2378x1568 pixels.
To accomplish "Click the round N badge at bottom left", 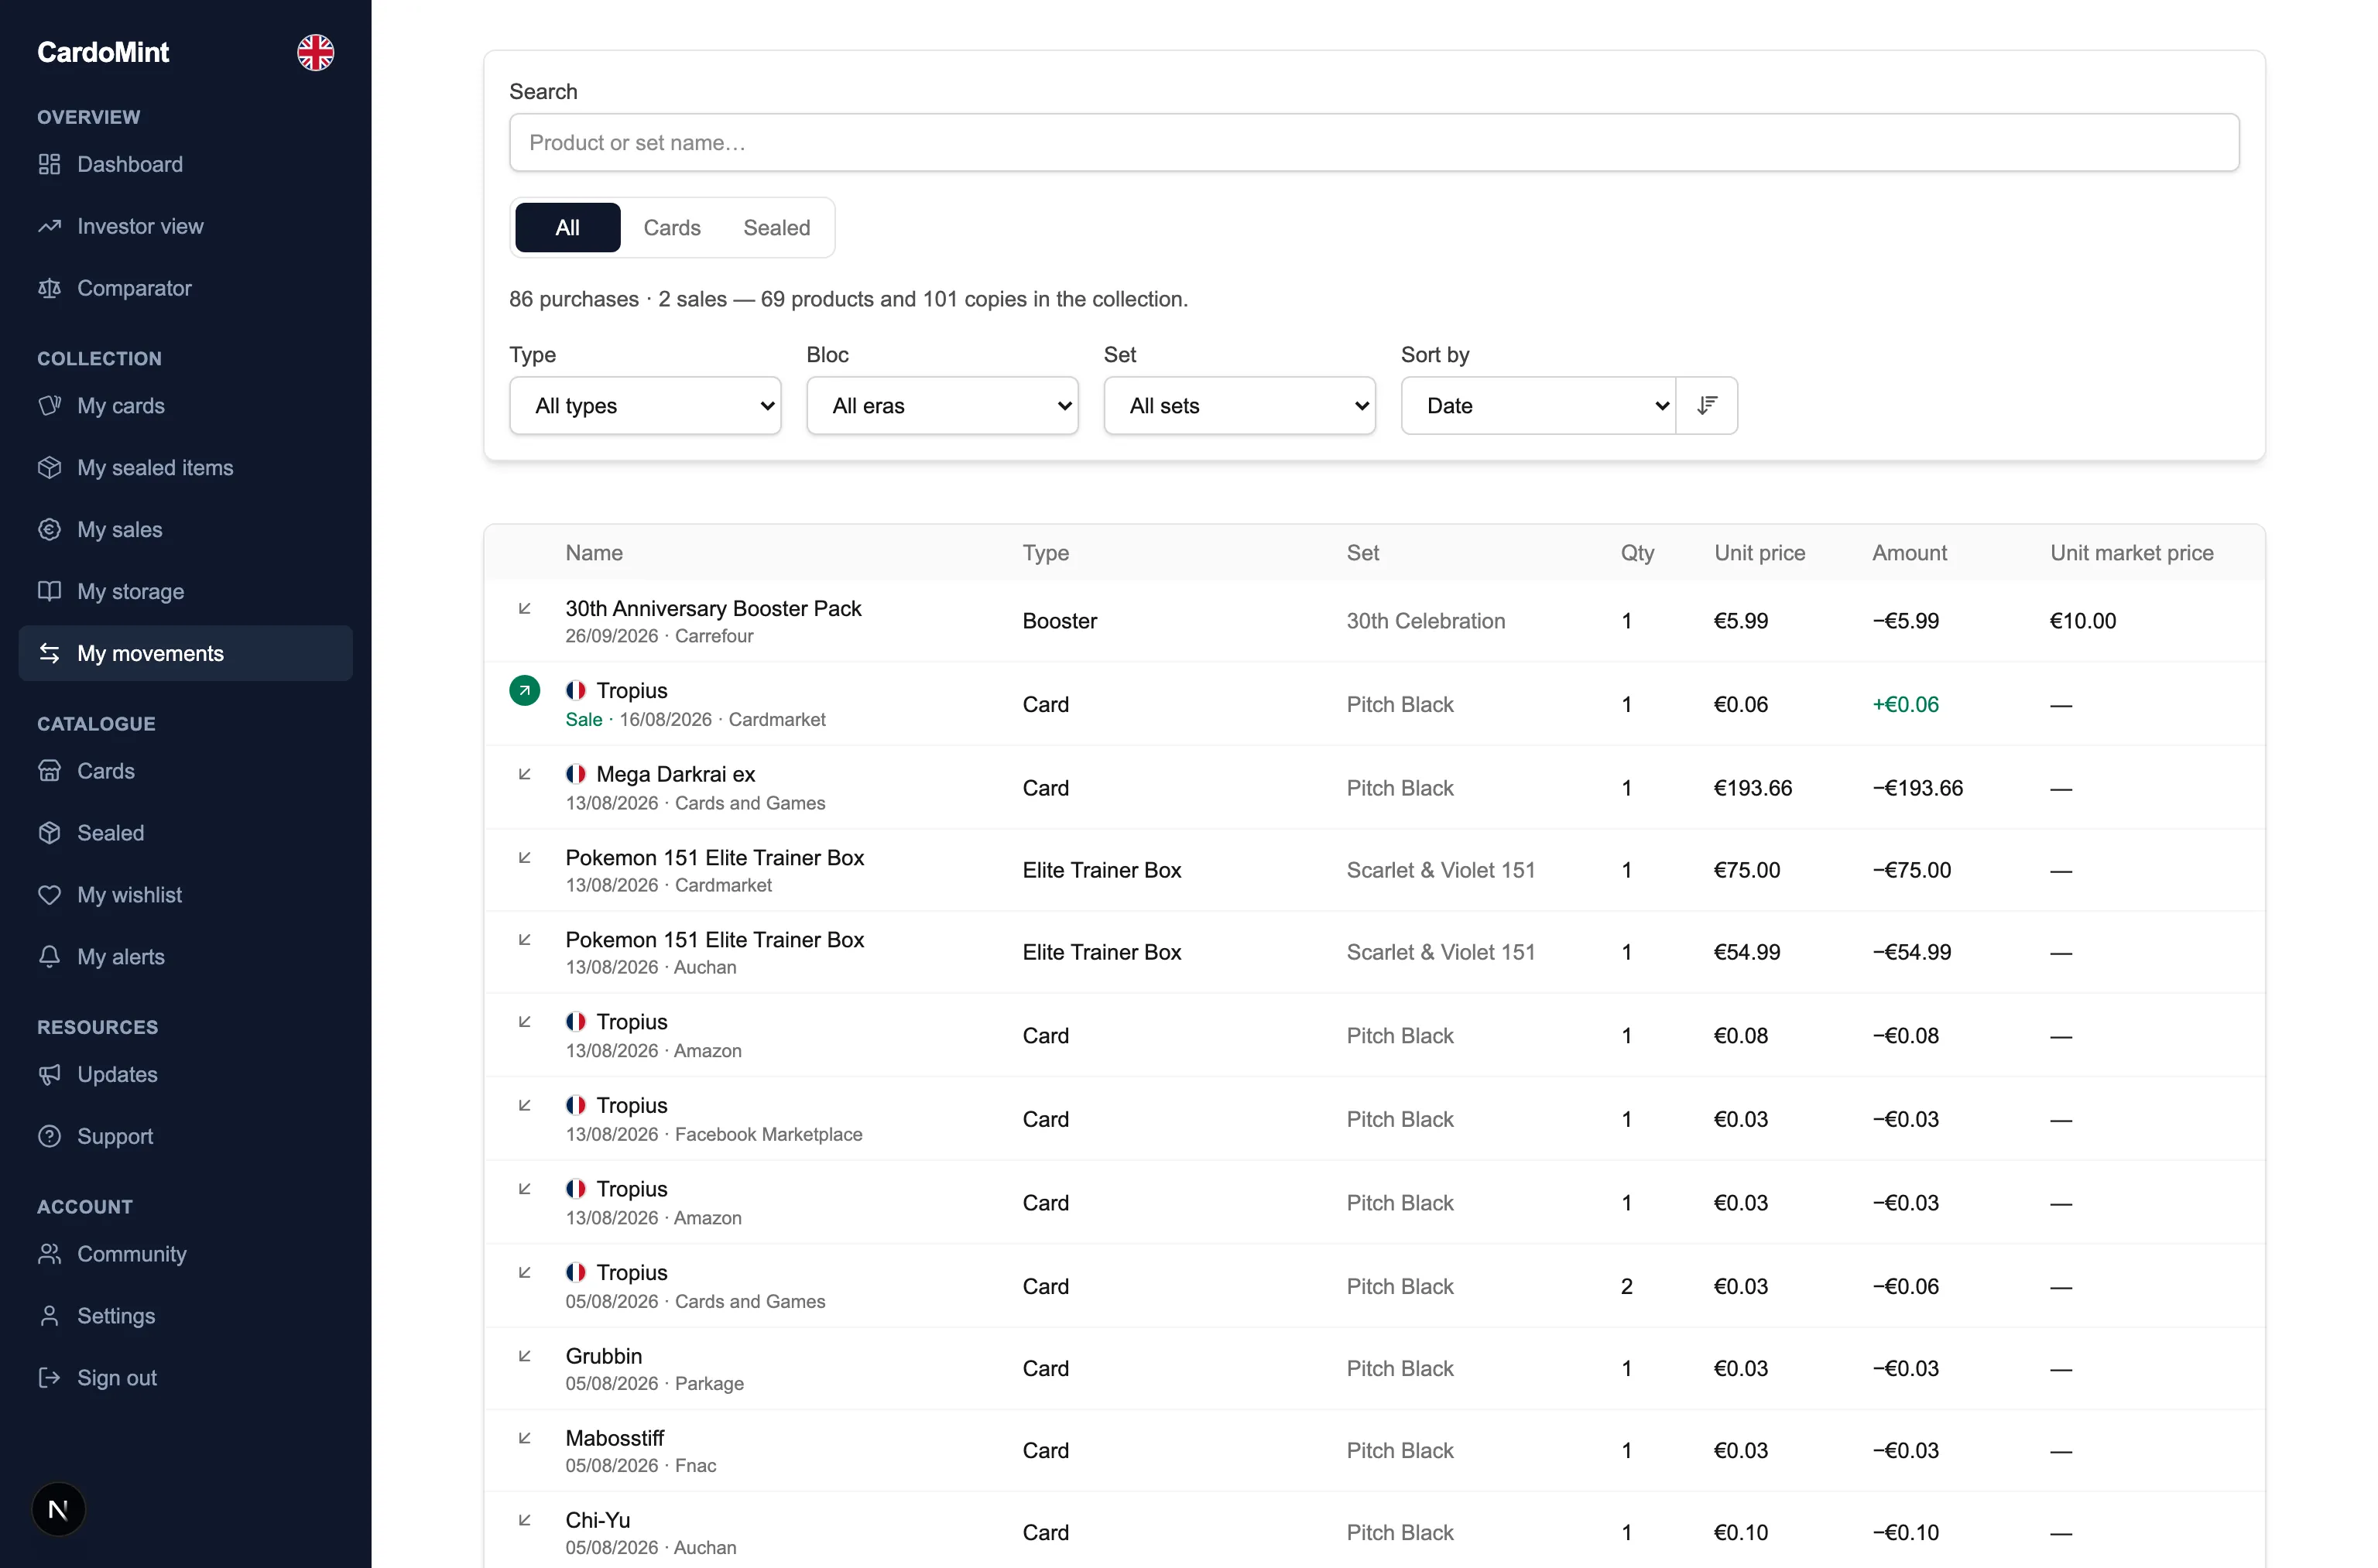I will [58, 1510].
